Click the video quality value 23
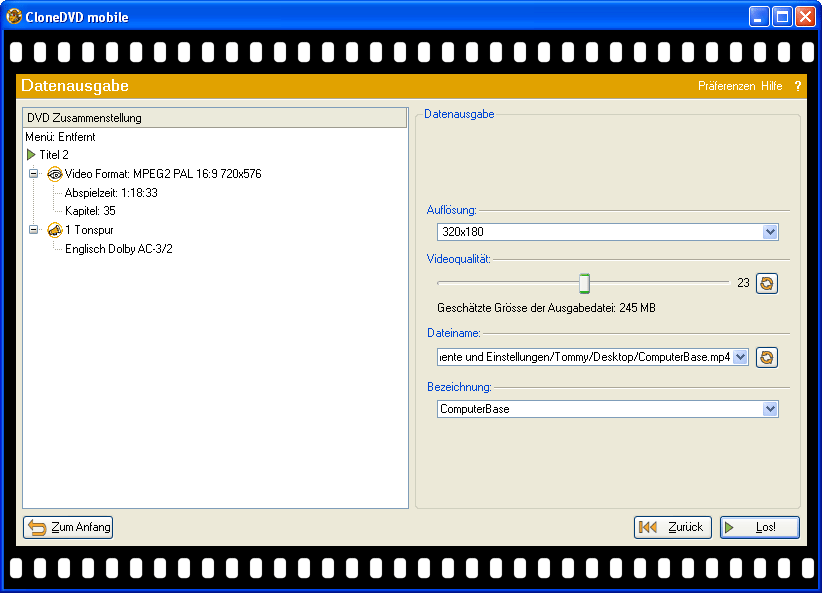 pos(743,283)
